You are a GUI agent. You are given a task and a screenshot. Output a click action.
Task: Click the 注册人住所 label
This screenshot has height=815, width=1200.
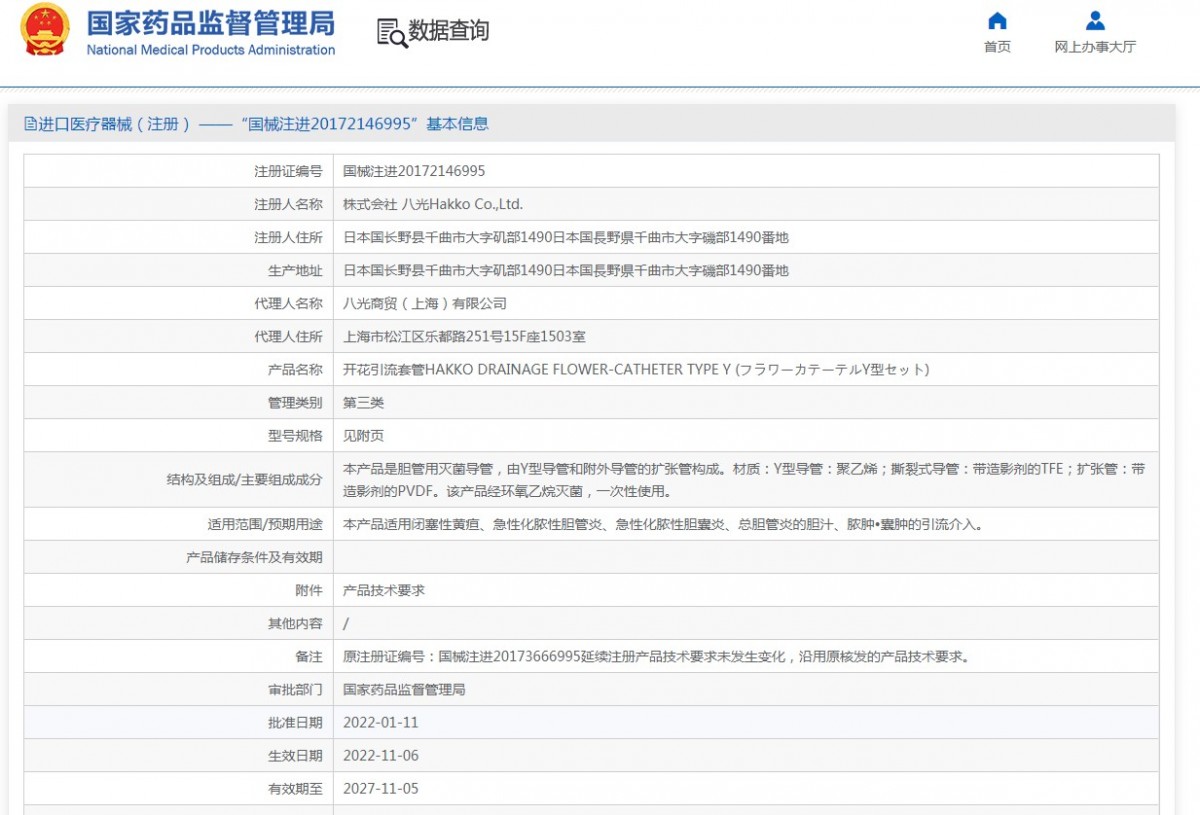288,237
